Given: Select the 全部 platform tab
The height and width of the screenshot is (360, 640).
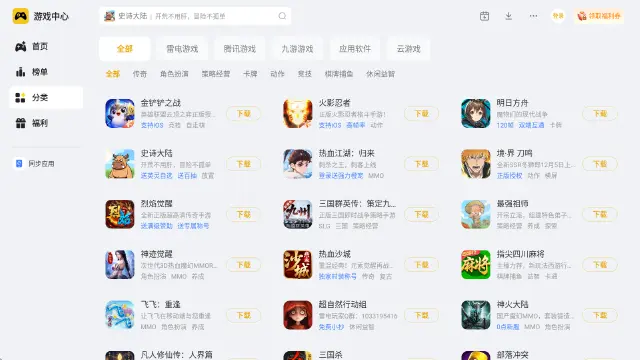Looking at the screenshot, I should (x=124, y=49).
